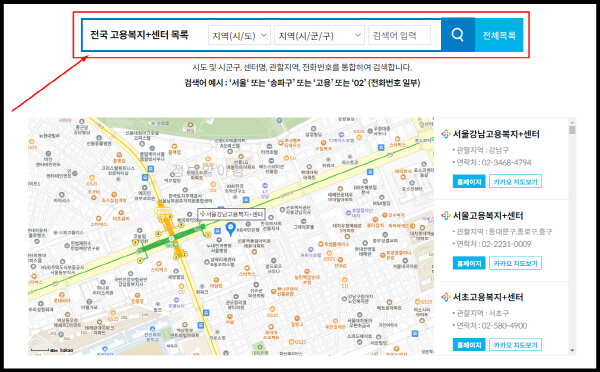Click the 전체목록 button
600x372 pixels.
tap(499, 35)
